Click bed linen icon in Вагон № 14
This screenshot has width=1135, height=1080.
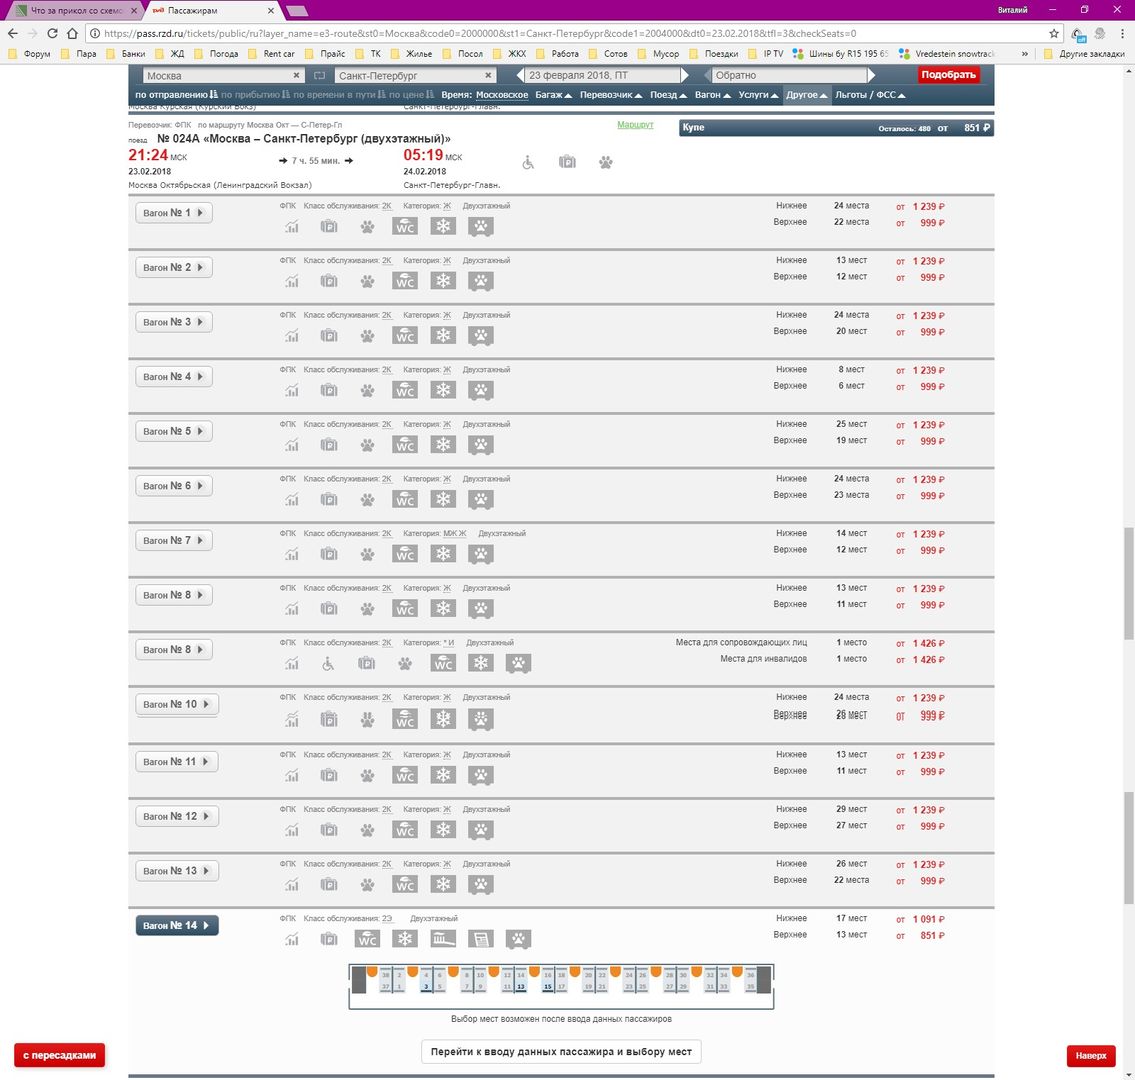pos(443,939)
